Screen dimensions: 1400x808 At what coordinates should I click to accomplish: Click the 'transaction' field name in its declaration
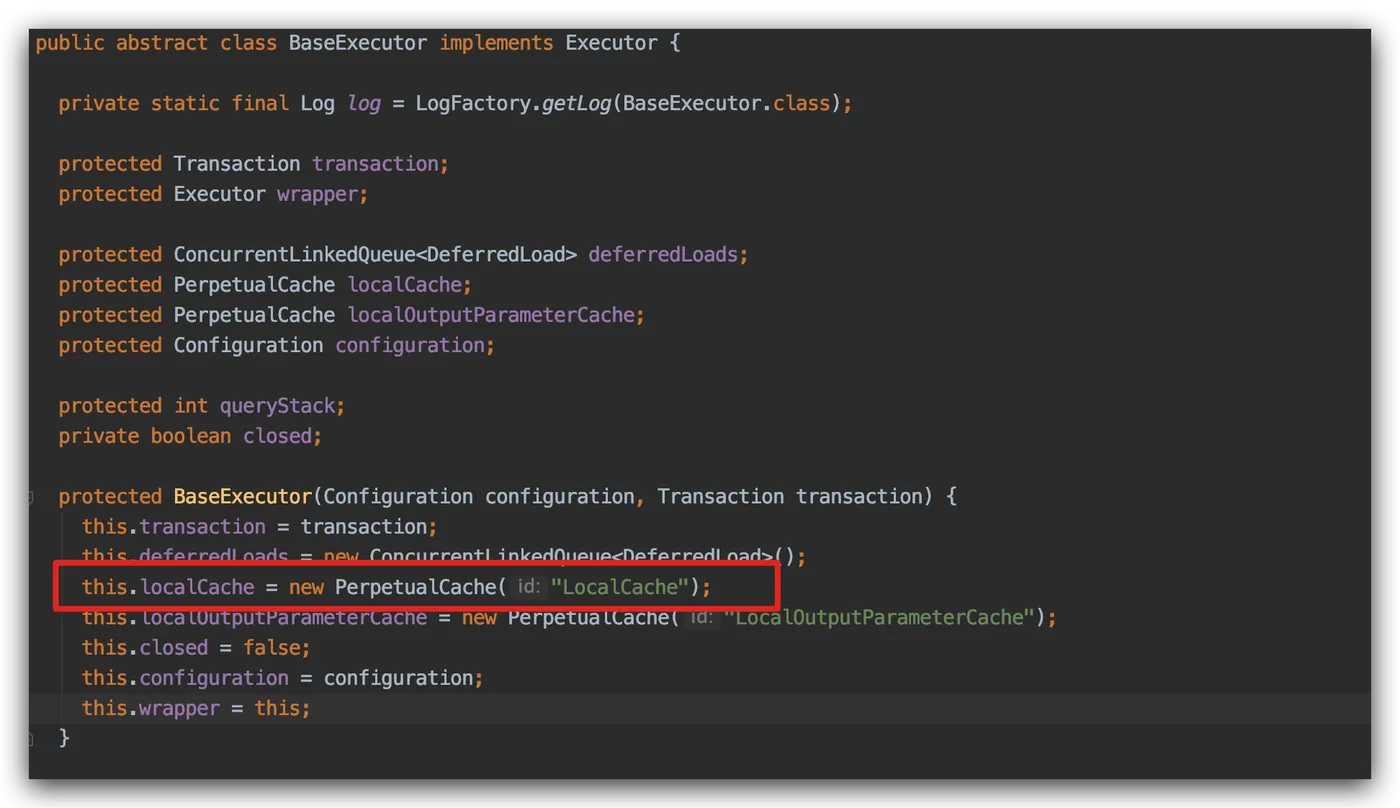pos(375,163)
